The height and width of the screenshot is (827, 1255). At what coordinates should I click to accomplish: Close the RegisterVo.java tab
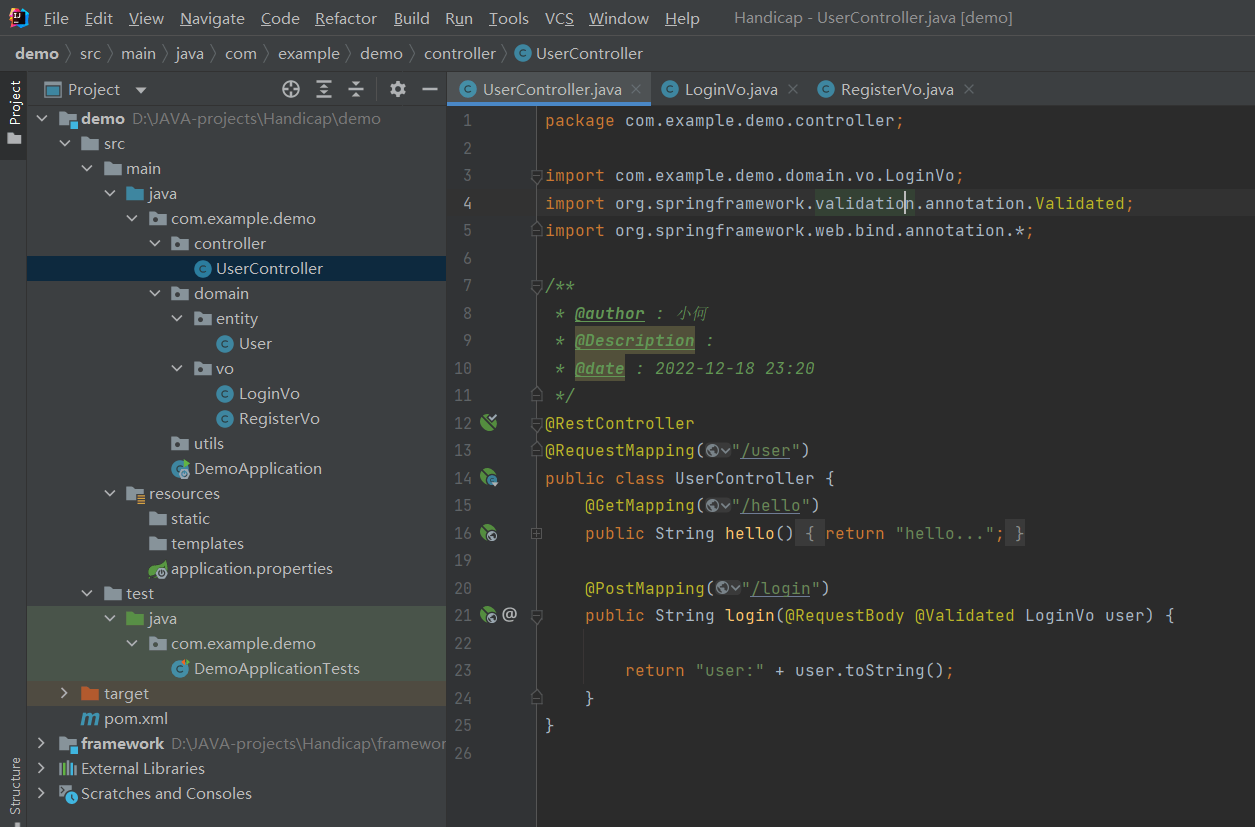(969, 89)
